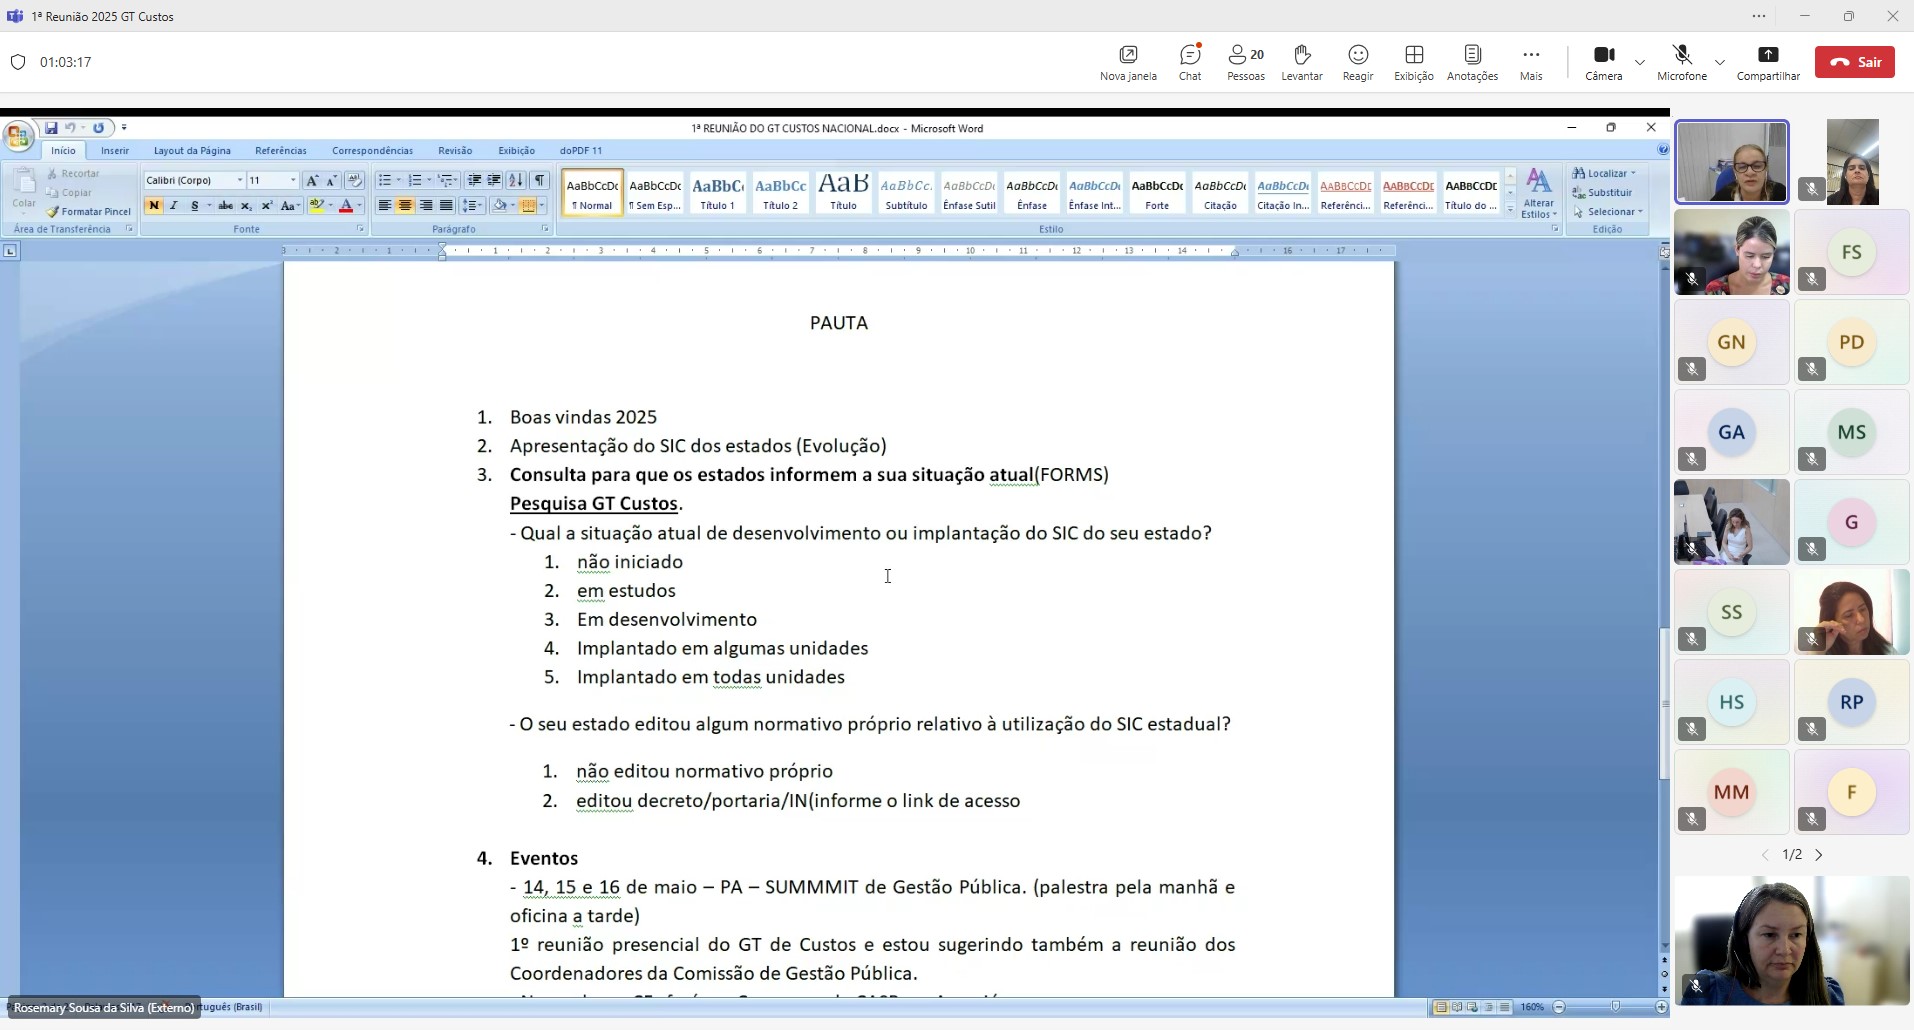Expand the Numbering list dropdown arrow
1914x1030 pixels.
429,180
